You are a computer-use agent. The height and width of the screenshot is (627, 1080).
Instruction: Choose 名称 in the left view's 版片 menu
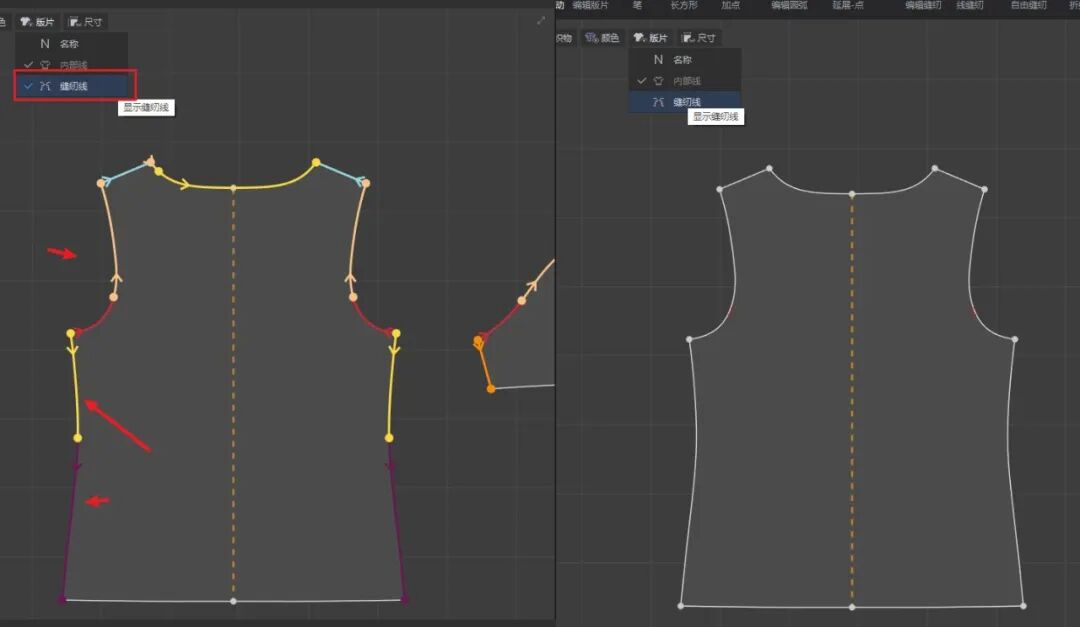coord(72,43)
